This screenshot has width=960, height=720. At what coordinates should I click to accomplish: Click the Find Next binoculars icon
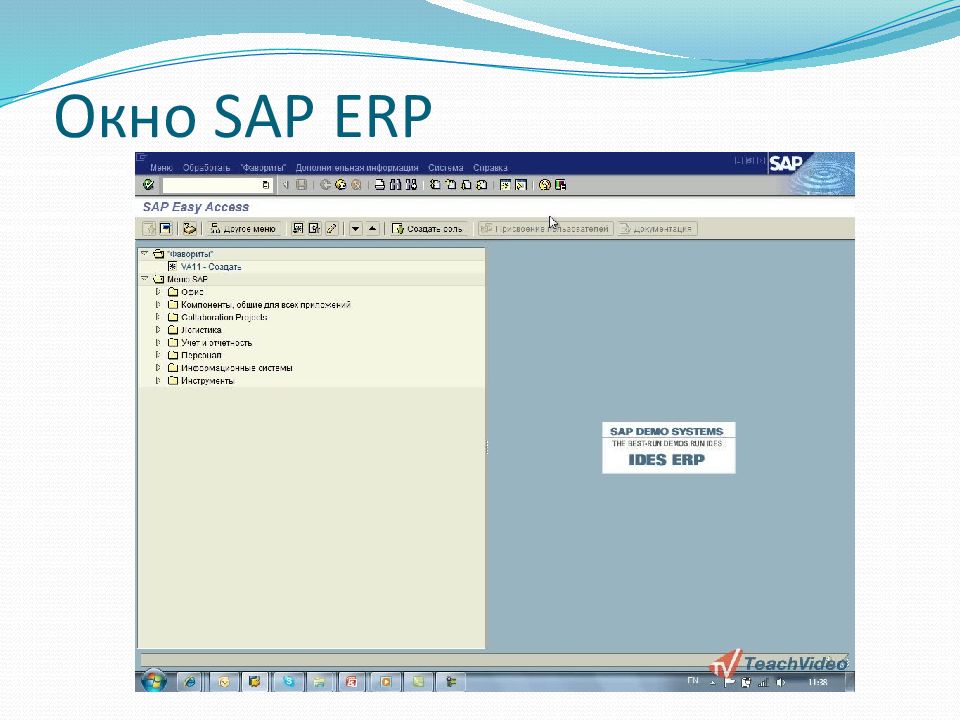tap(411, 184)
